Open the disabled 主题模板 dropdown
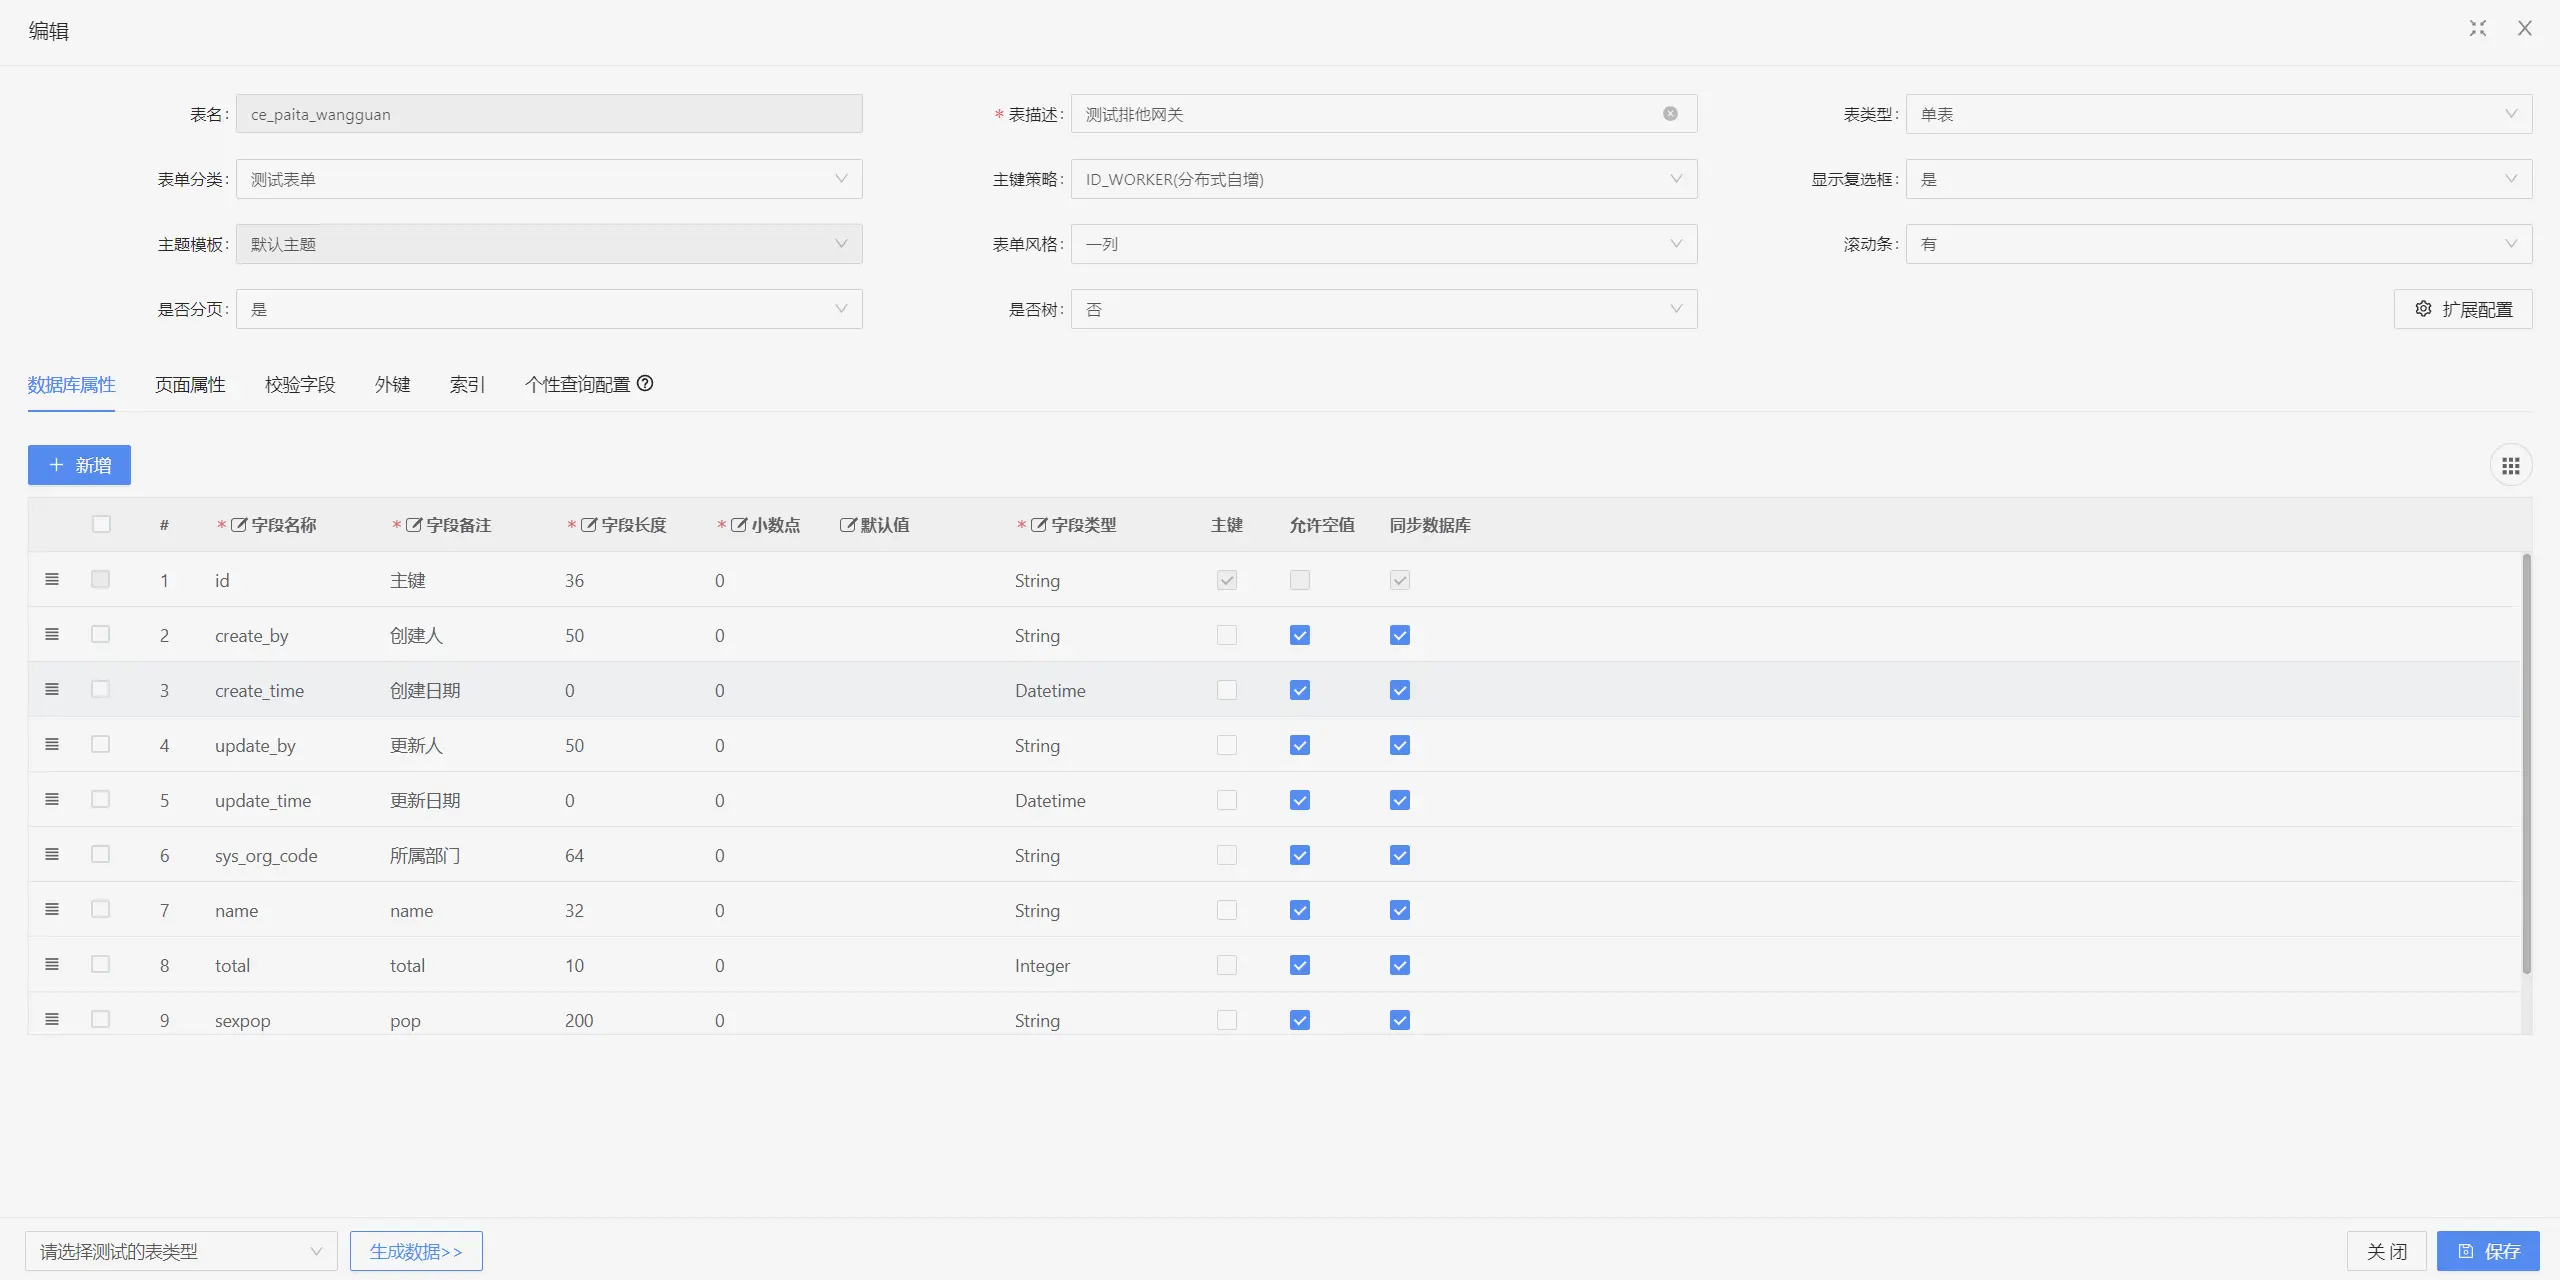Screen dimensions: 2560x1280 tap(549, 244)
